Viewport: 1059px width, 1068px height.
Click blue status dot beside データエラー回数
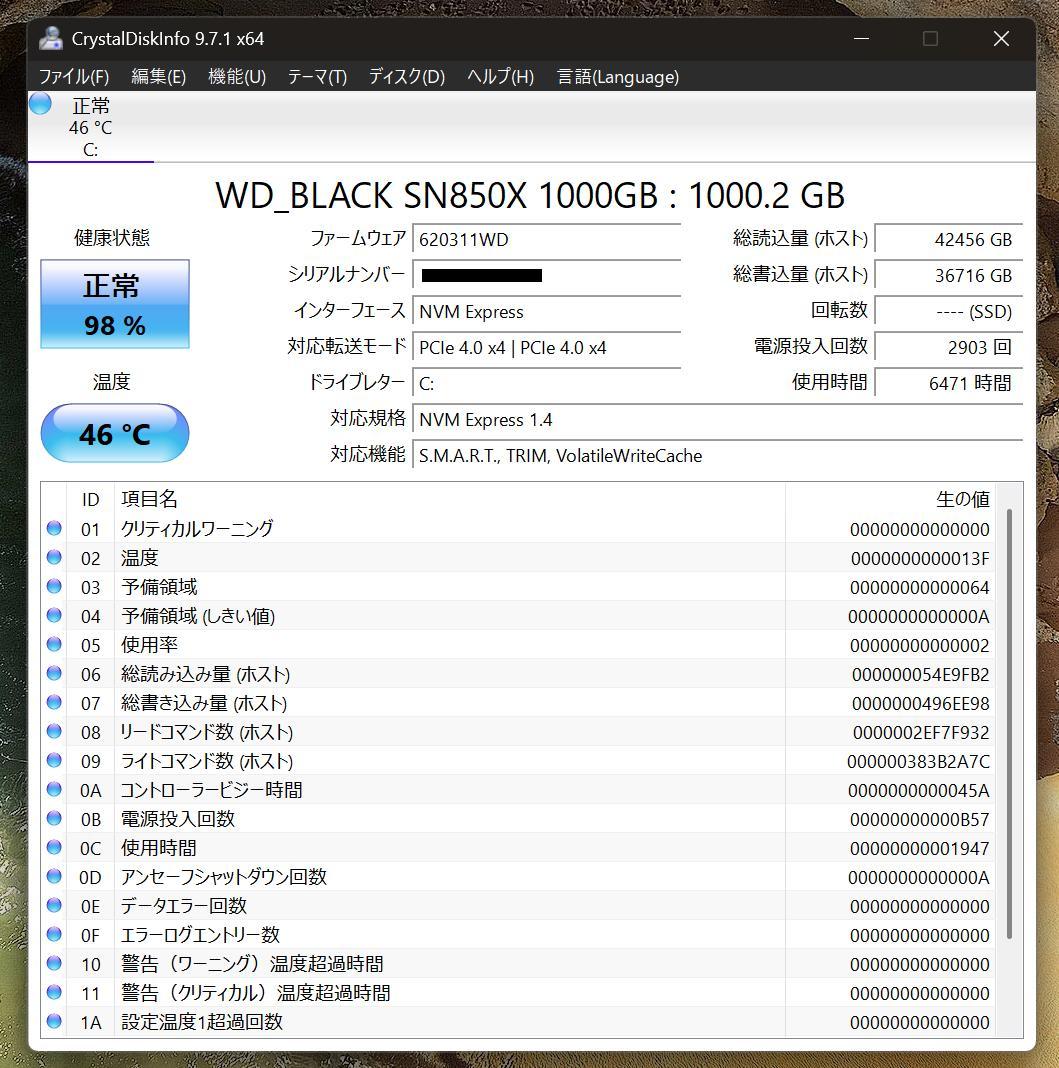(54, 905)
